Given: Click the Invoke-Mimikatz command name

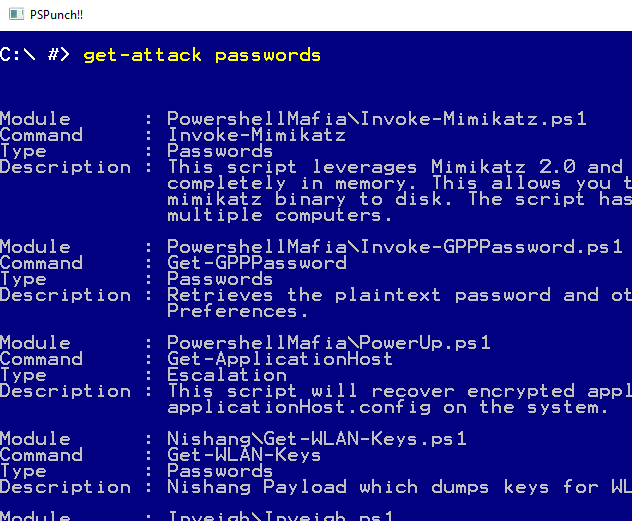Looking at the screenshot, I should (256, 135).
